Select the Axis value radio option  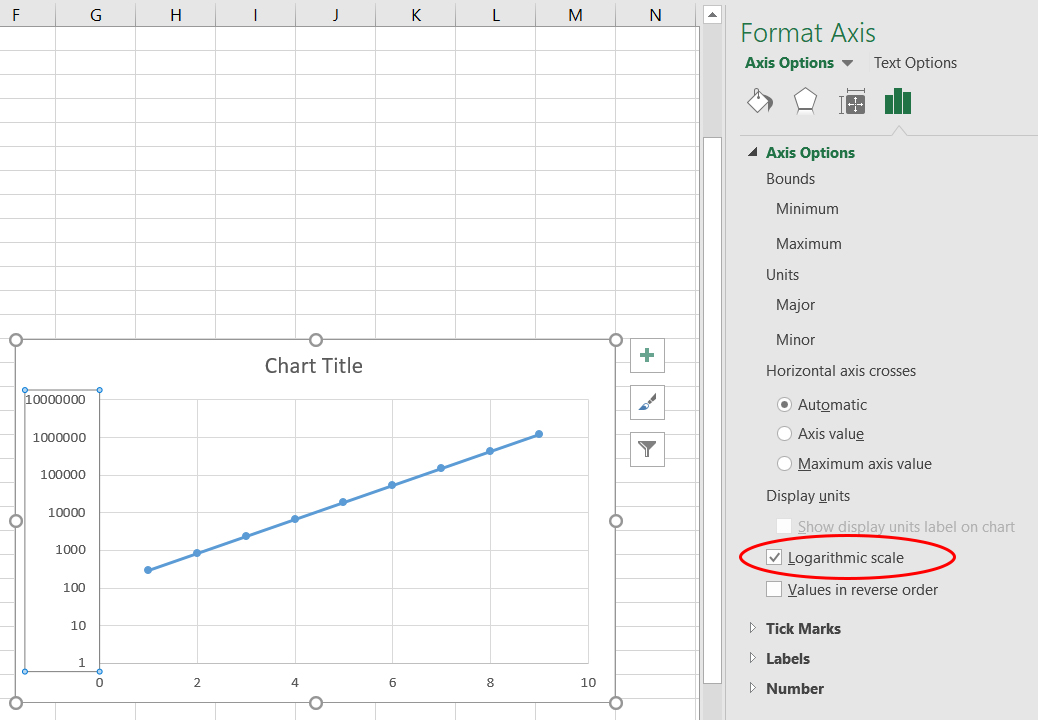785,434
